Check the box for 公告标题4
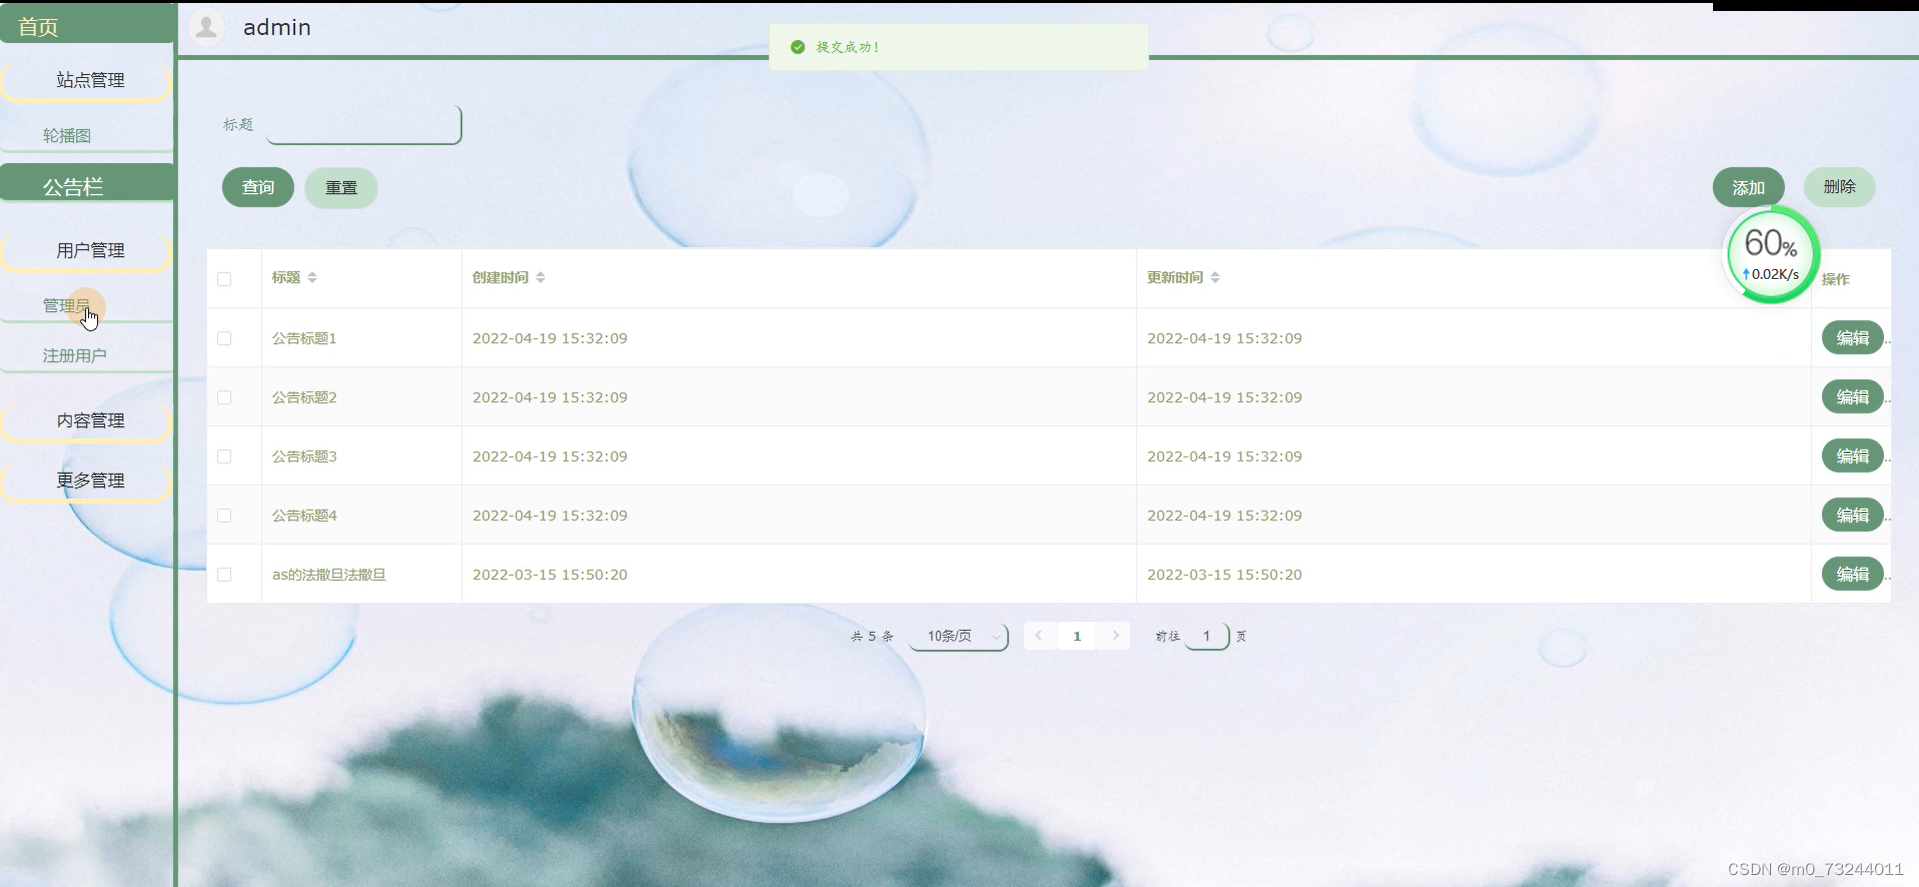Viewport: 1919px width, 887px height. point(224,515)
